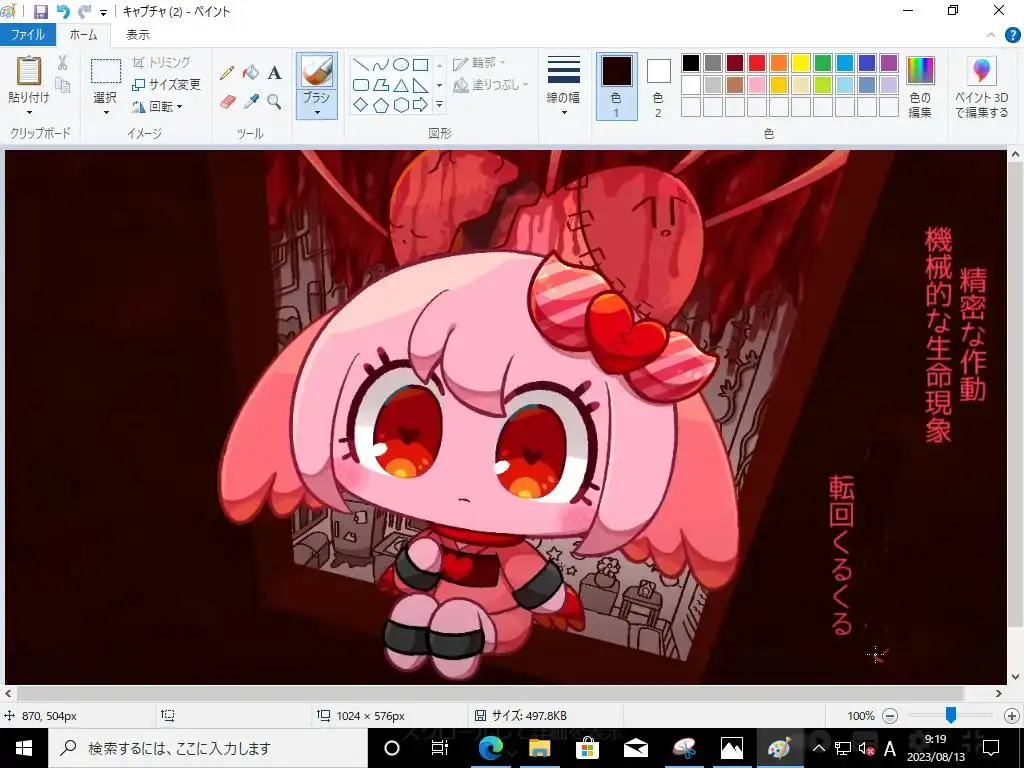Screen dimensions: 1024x768
Task: Click the vertical scrollbar down arrow
Action: (1016, 677)
